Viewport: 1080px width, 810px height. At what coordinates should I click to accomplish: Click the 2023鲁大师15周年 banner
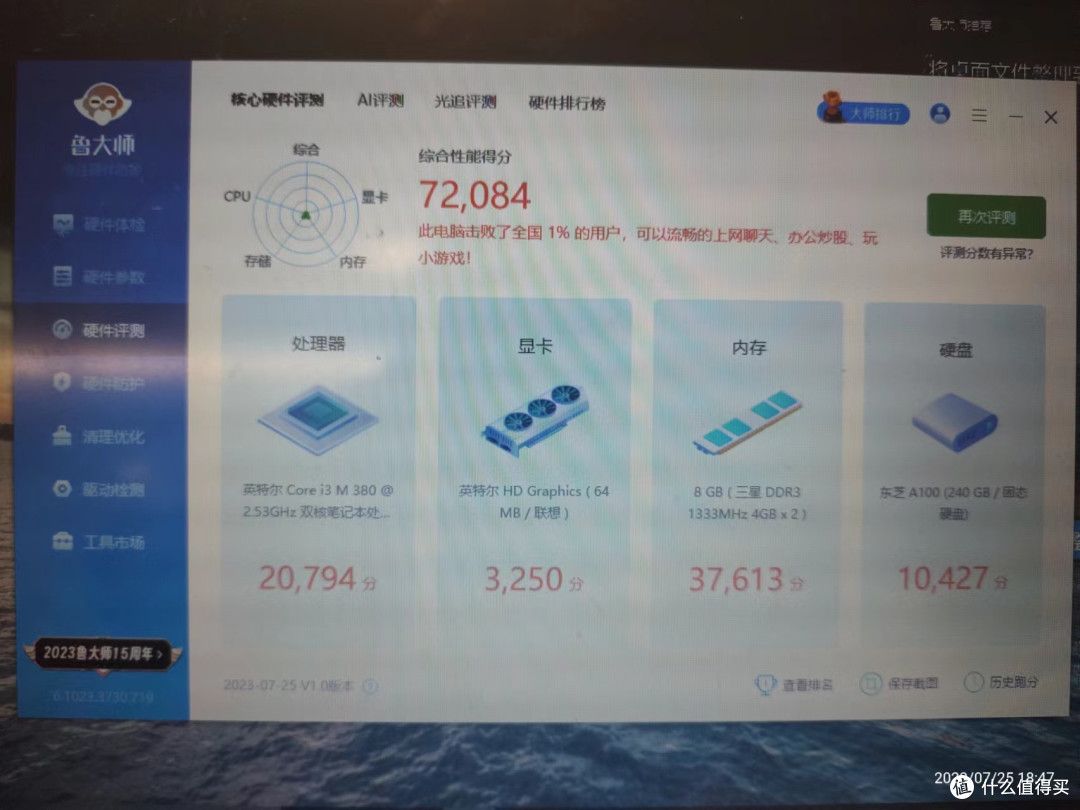103,653
